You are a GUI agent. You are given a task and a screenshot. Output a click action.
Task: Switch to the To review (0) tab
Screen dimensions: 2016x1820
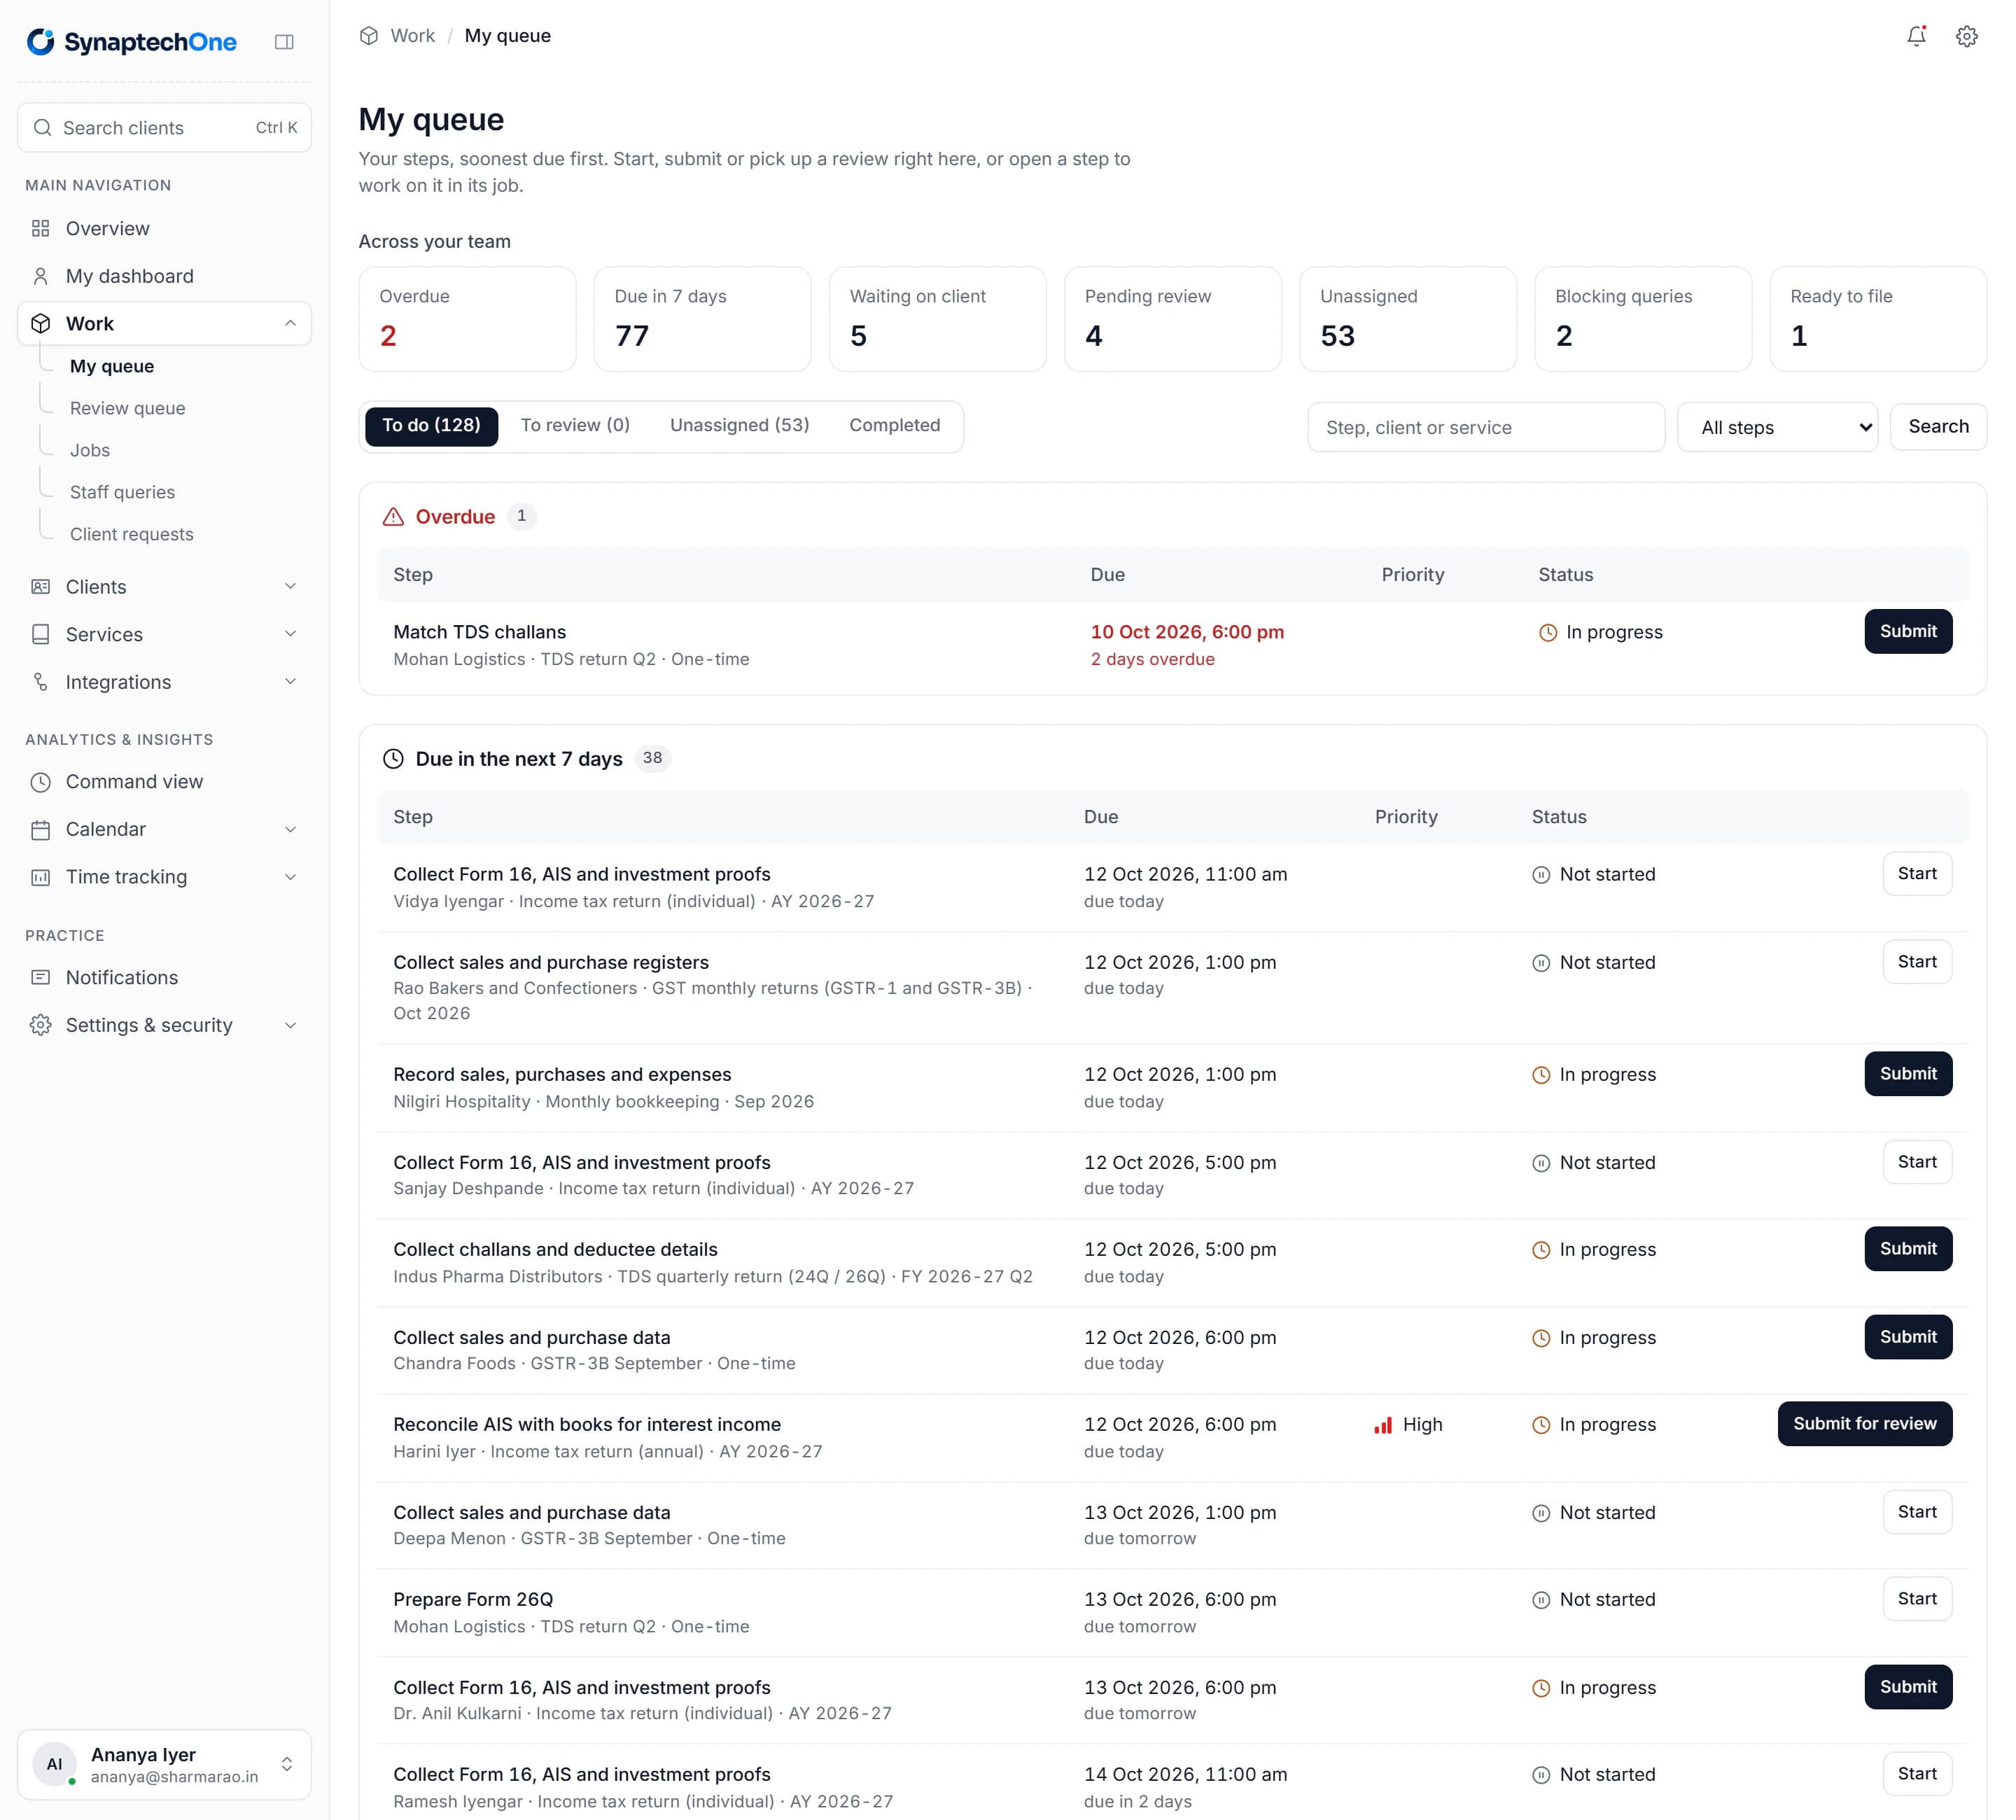tap(575, 426)
